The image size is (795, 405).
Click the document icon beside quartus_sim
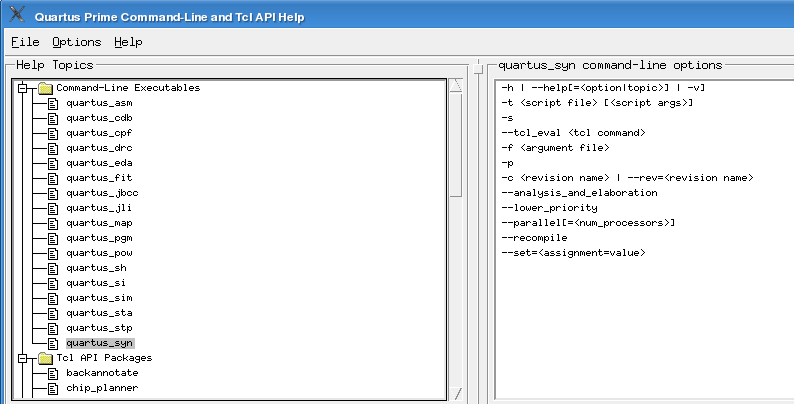(53, 299)
